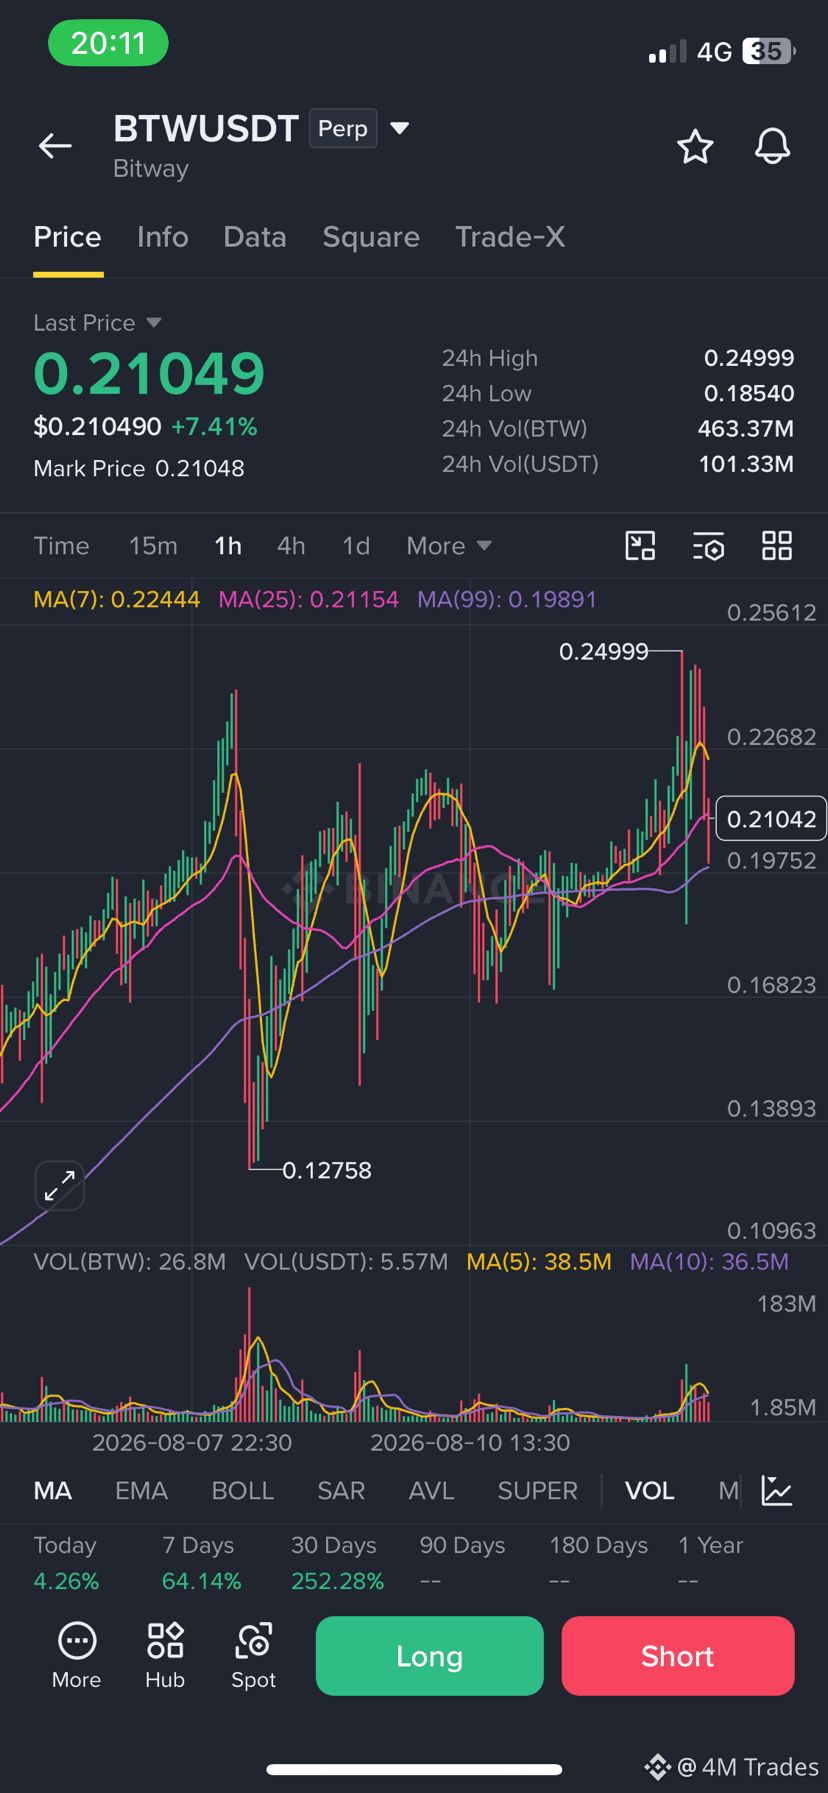Toggle the MA indicator
This screenshot has height=1793, width=828.
53,1491
